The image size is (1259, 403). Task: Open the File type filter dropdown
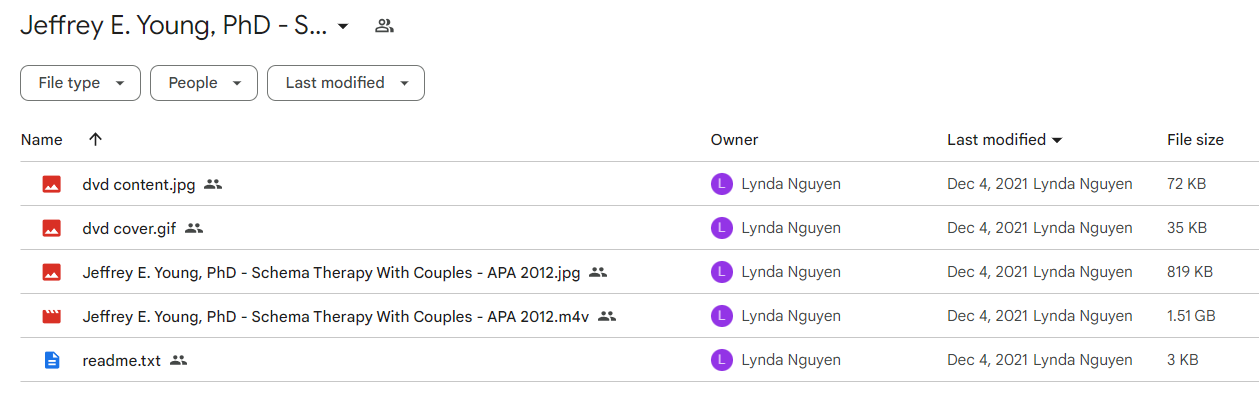(x=80, y=83)
